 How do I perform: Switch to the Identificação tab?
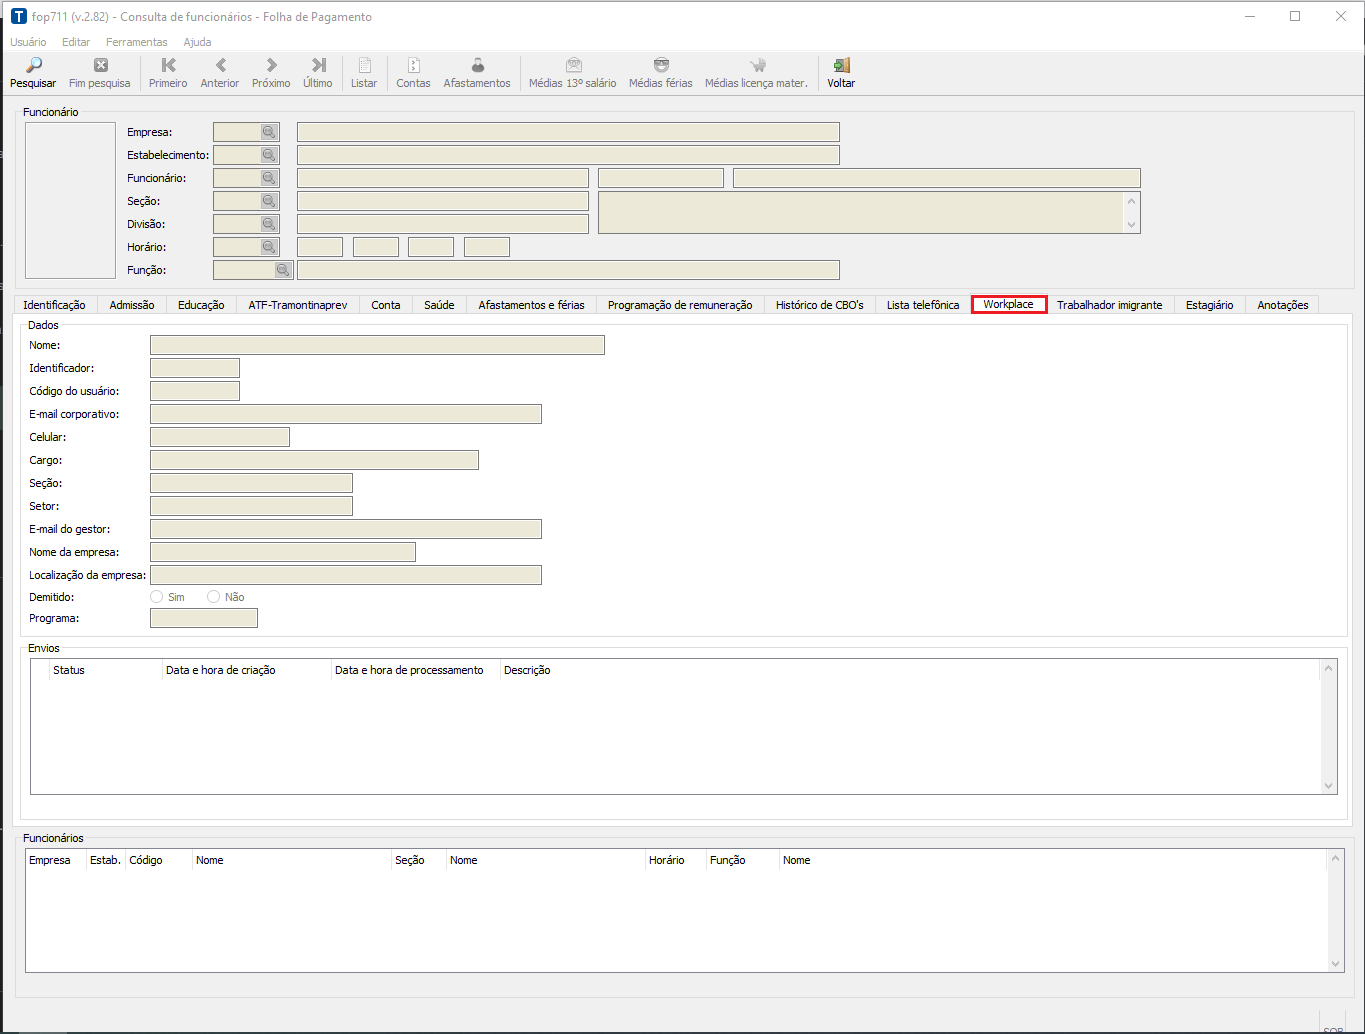click(54, 305)
